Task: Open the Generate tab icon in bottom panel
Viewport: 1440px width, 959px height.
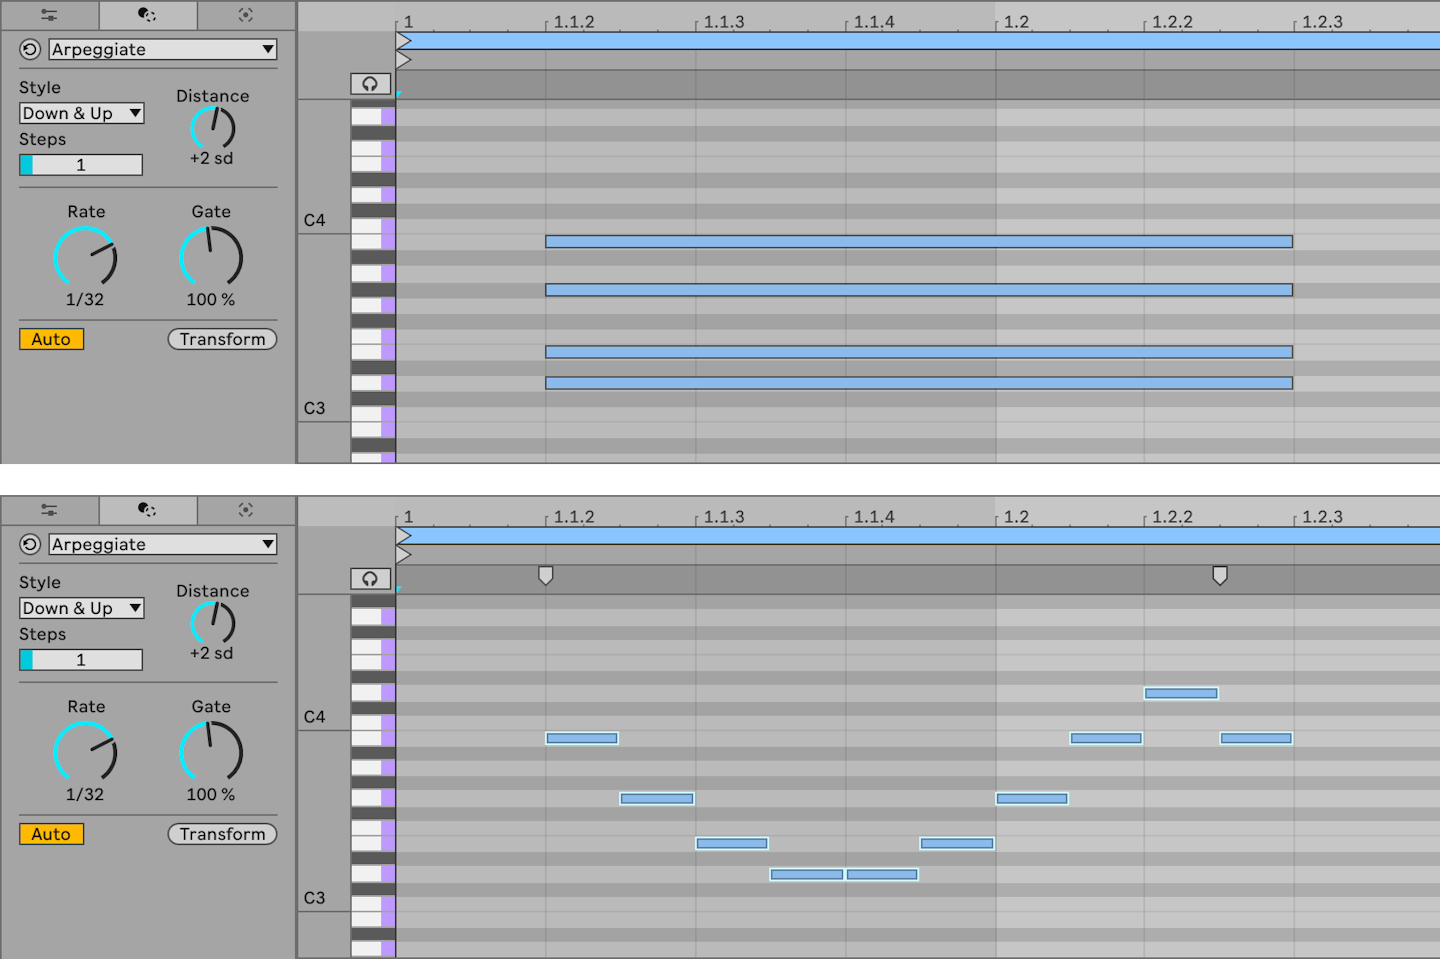Action: click(246, 510)
